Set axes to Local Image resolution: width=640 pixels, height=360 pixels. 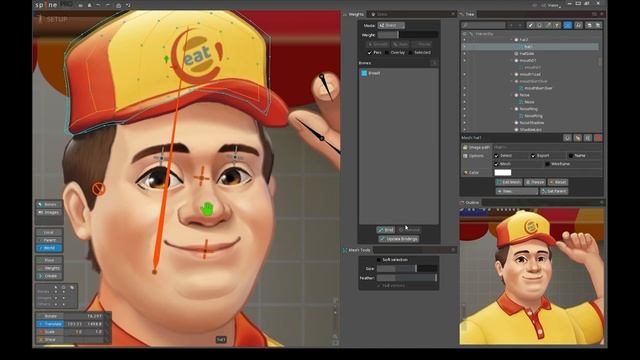pyautogui.click(x=49, y=232)
